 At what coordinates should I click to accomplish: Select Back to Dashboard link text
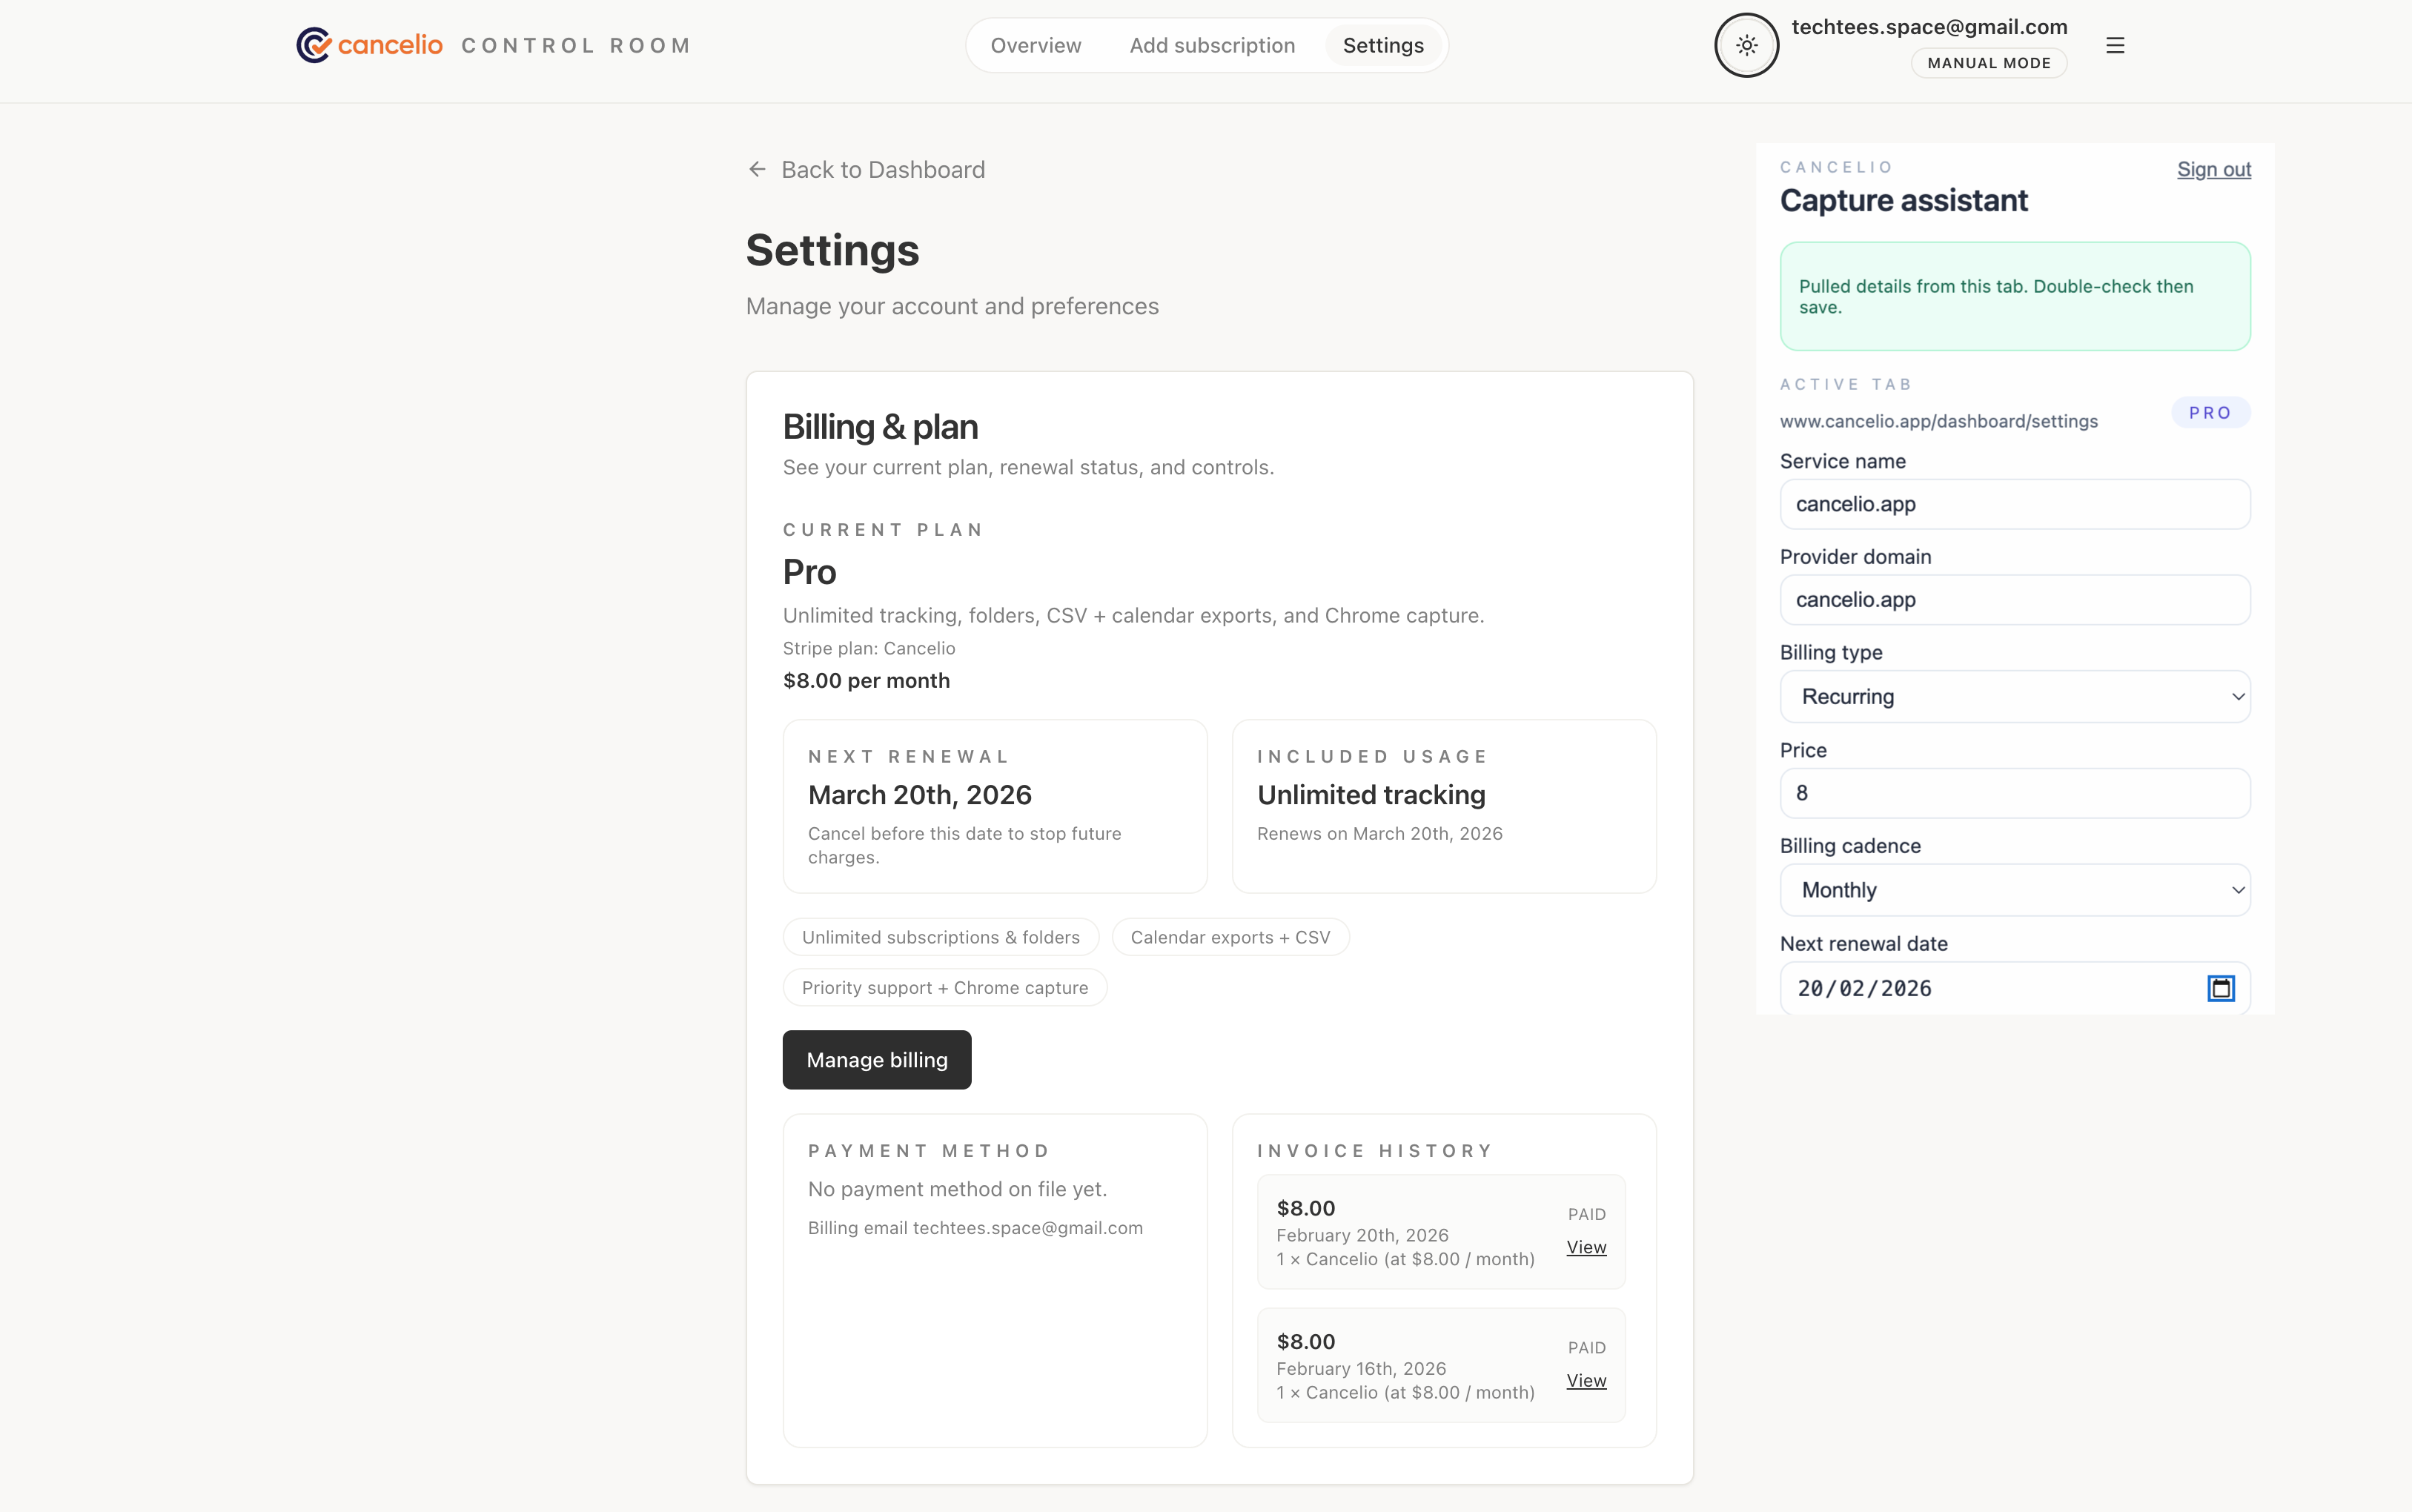883,169
